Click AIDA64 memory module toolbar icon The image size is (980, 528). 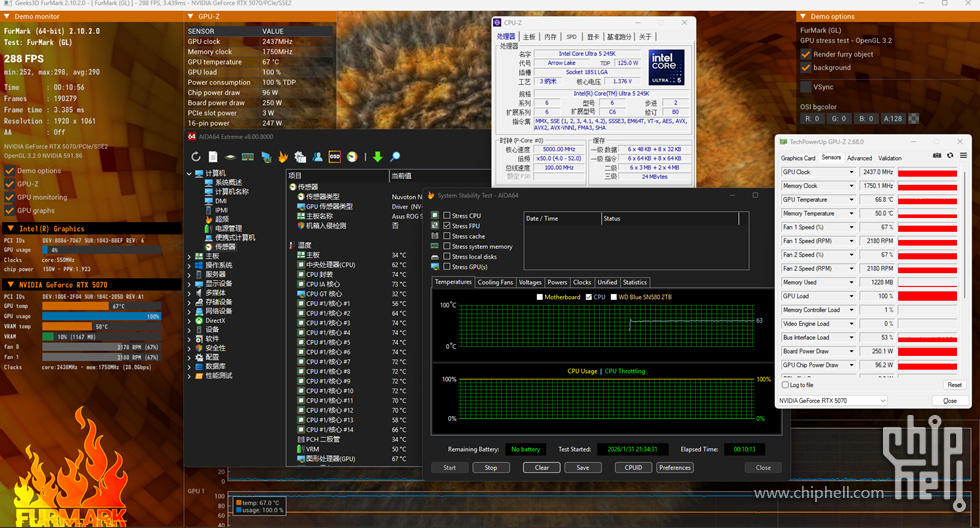(248, 157)
